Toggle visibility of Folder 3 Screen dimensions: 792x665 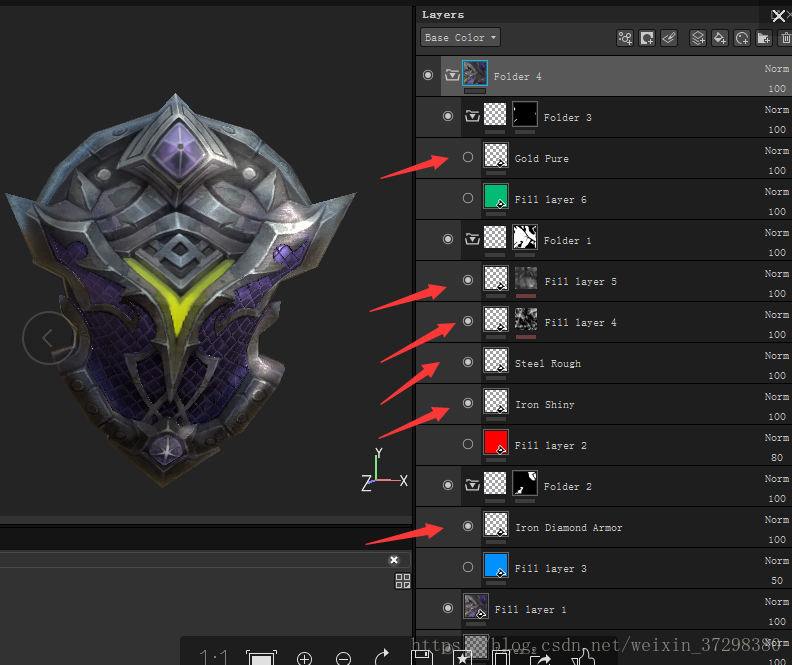[448, 116]
